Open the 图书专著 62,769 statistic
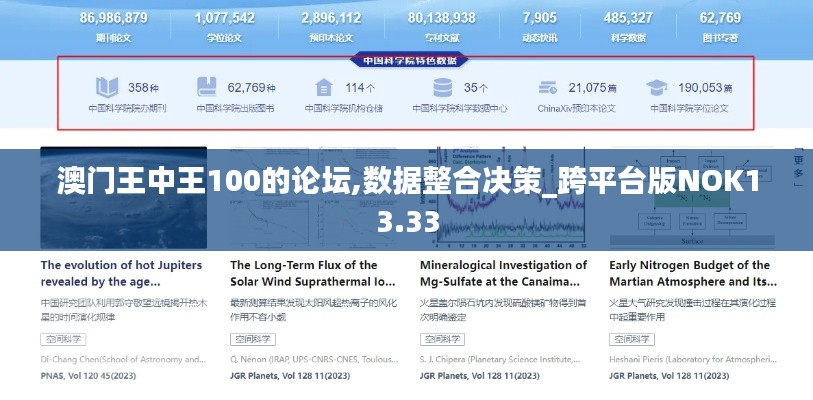This screenshot has height=400, width=813. pos(720,26)
